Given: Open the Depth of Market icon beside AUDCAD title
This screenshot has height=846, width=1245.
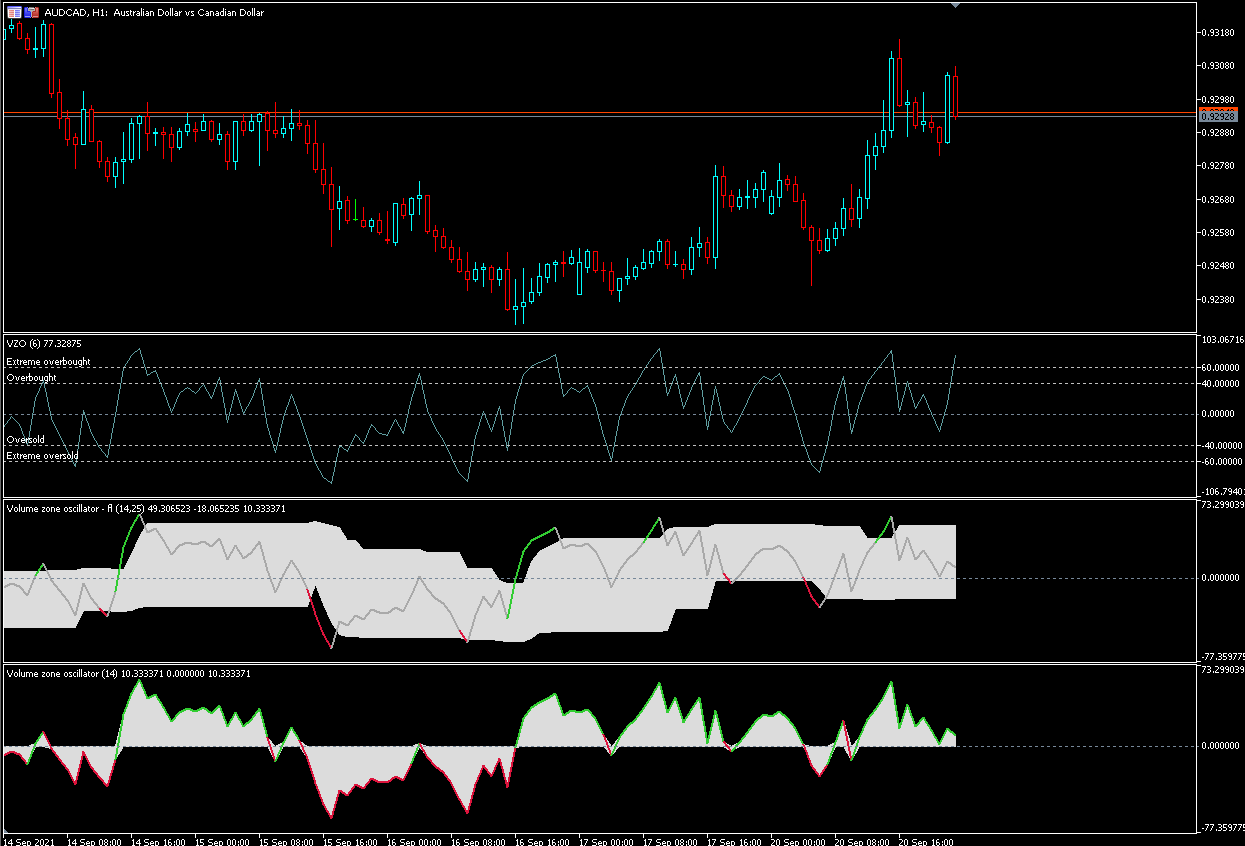Looking at the screenshot, I should tap(14, 12).
